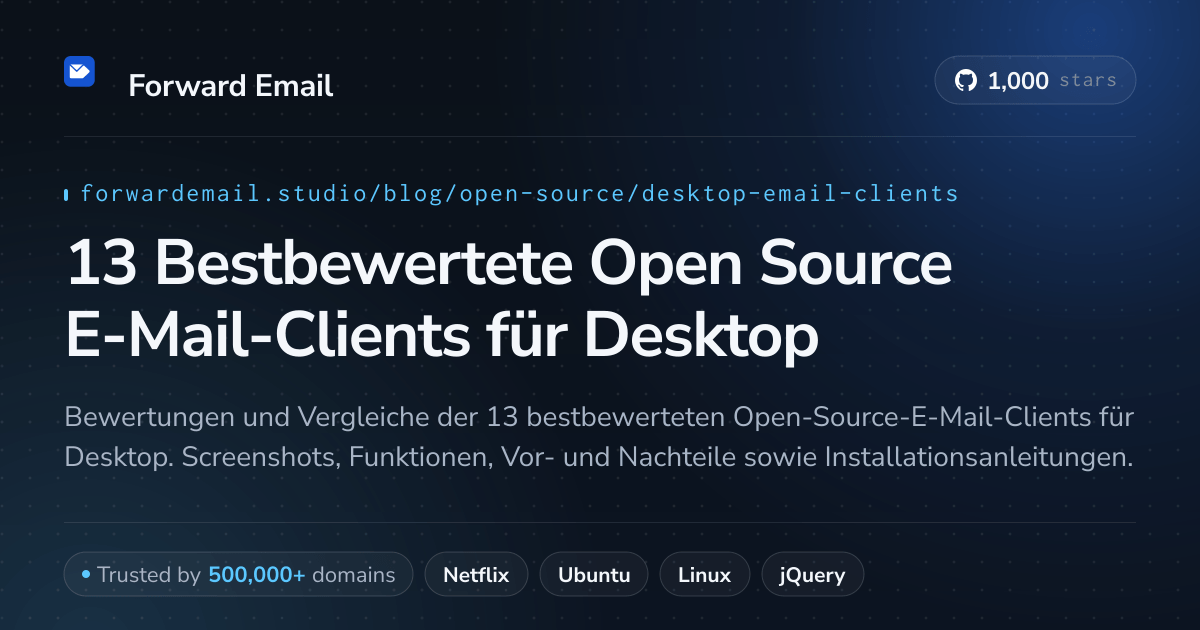Screen dimensions: 1200x630
Task: Click the Forward Email brand name
Action: (231, 86)
